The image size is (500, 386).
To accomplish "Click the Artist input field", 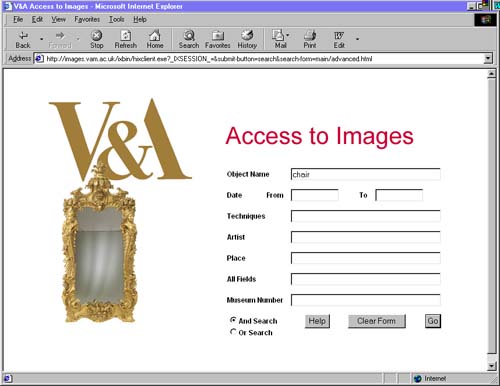I will click(366, 237).
